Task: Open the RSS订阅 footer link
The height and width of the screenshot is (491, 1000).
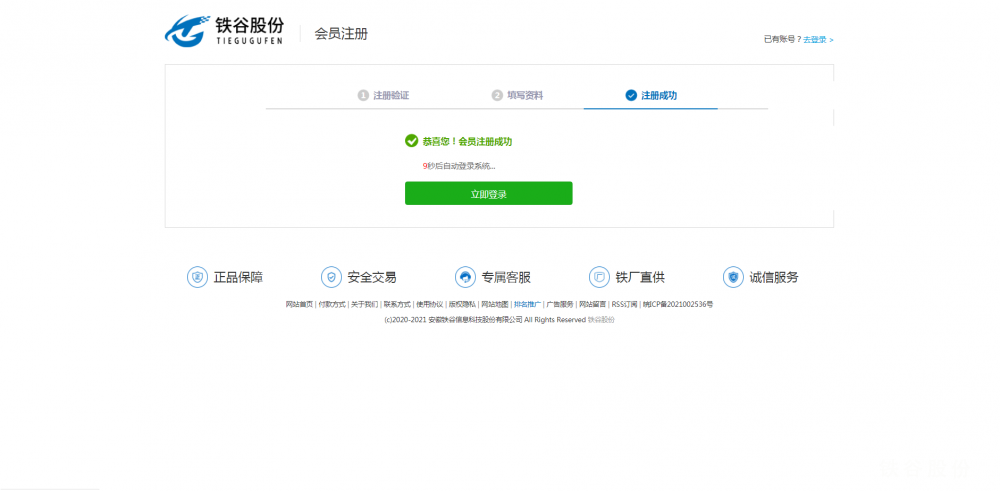Action: 624,304
